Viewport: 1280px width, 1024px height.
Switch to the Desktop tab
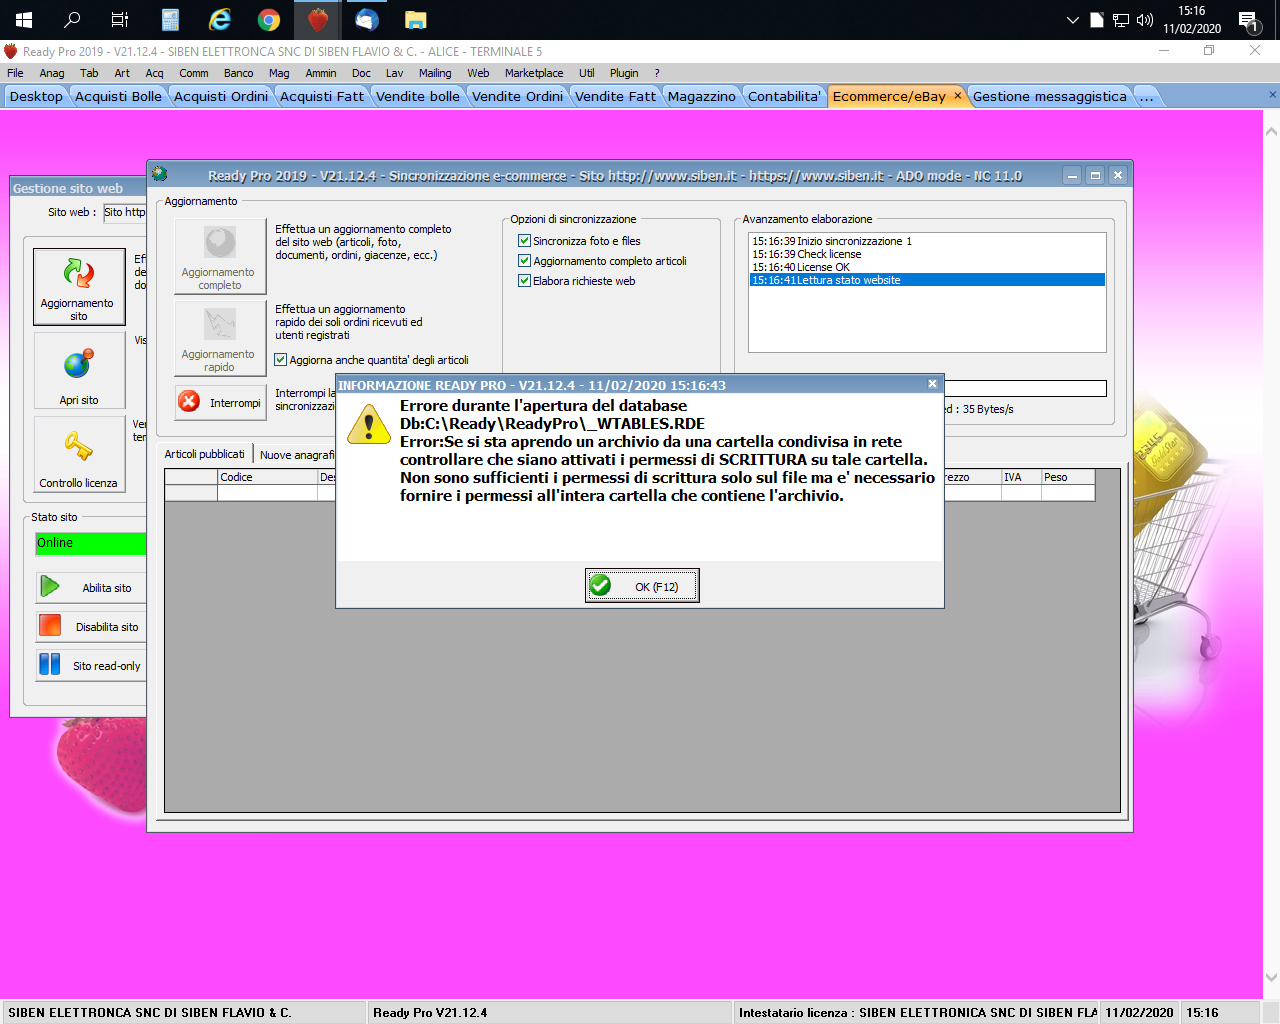[x=36, y=96]
